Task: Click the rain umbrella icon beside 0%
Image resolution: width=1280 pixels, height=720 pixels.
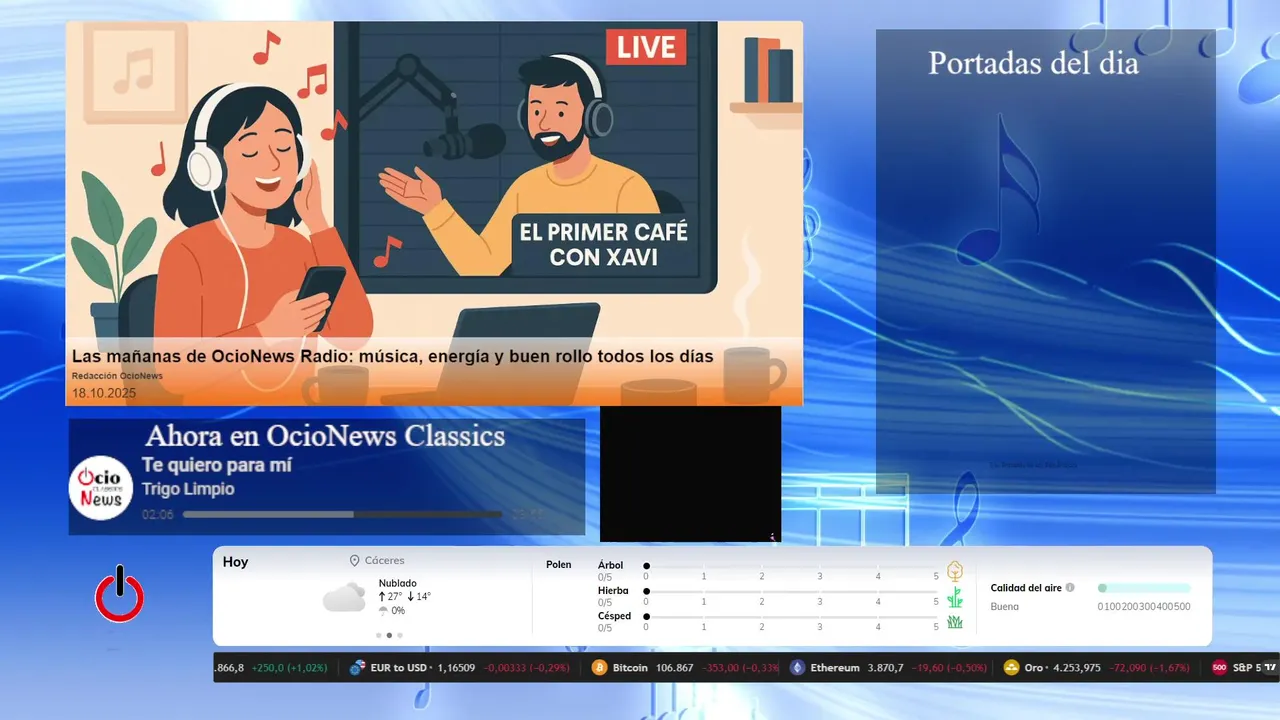Action: tap(383, 610)
